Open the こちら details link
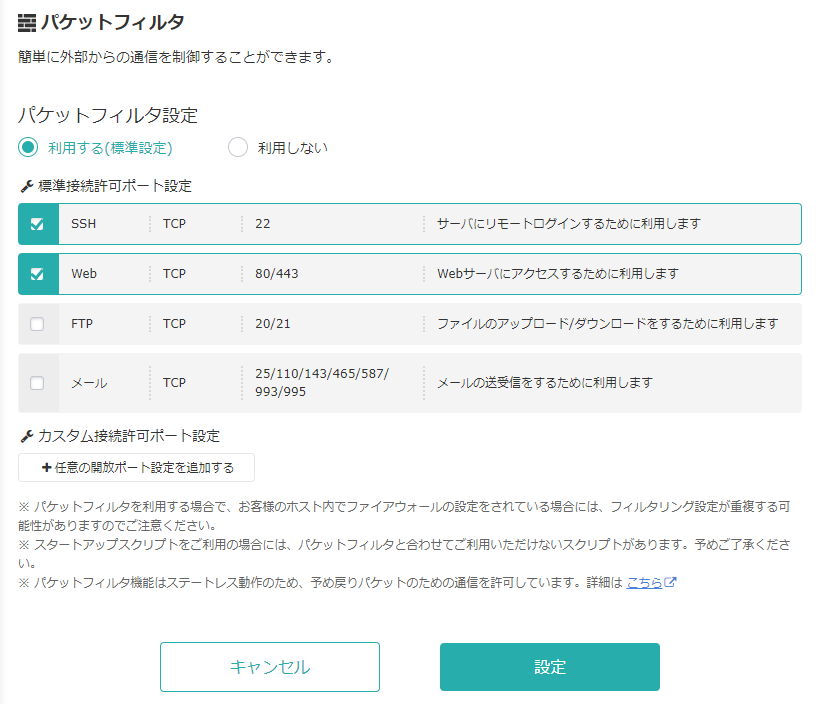821x704 pixels. (x=645, y=582)
